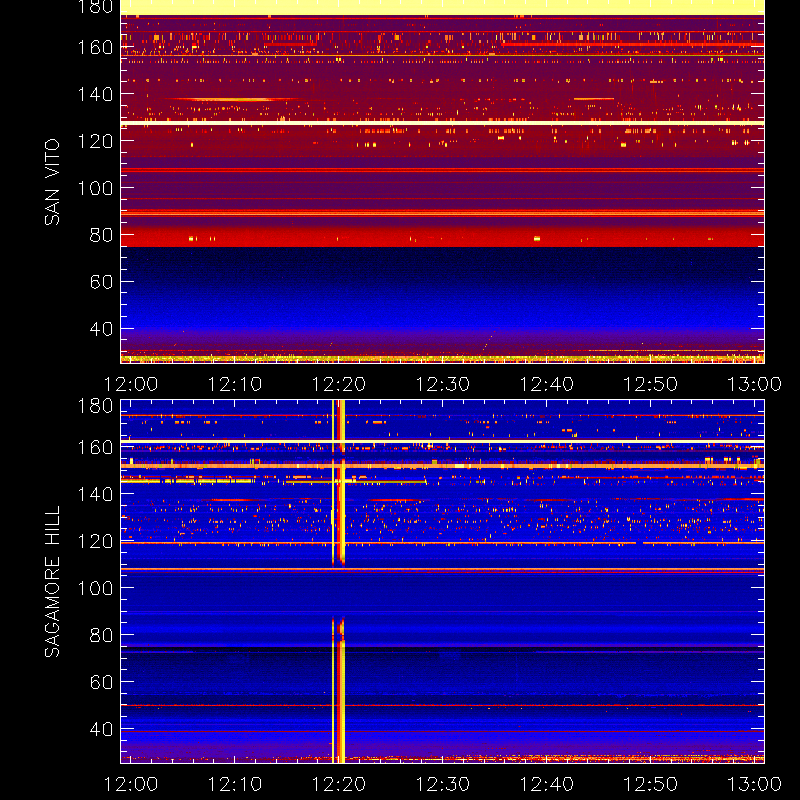Click 12:10 label below Sagamore Hill plot
Screen dimensions: 800x800
235,784
